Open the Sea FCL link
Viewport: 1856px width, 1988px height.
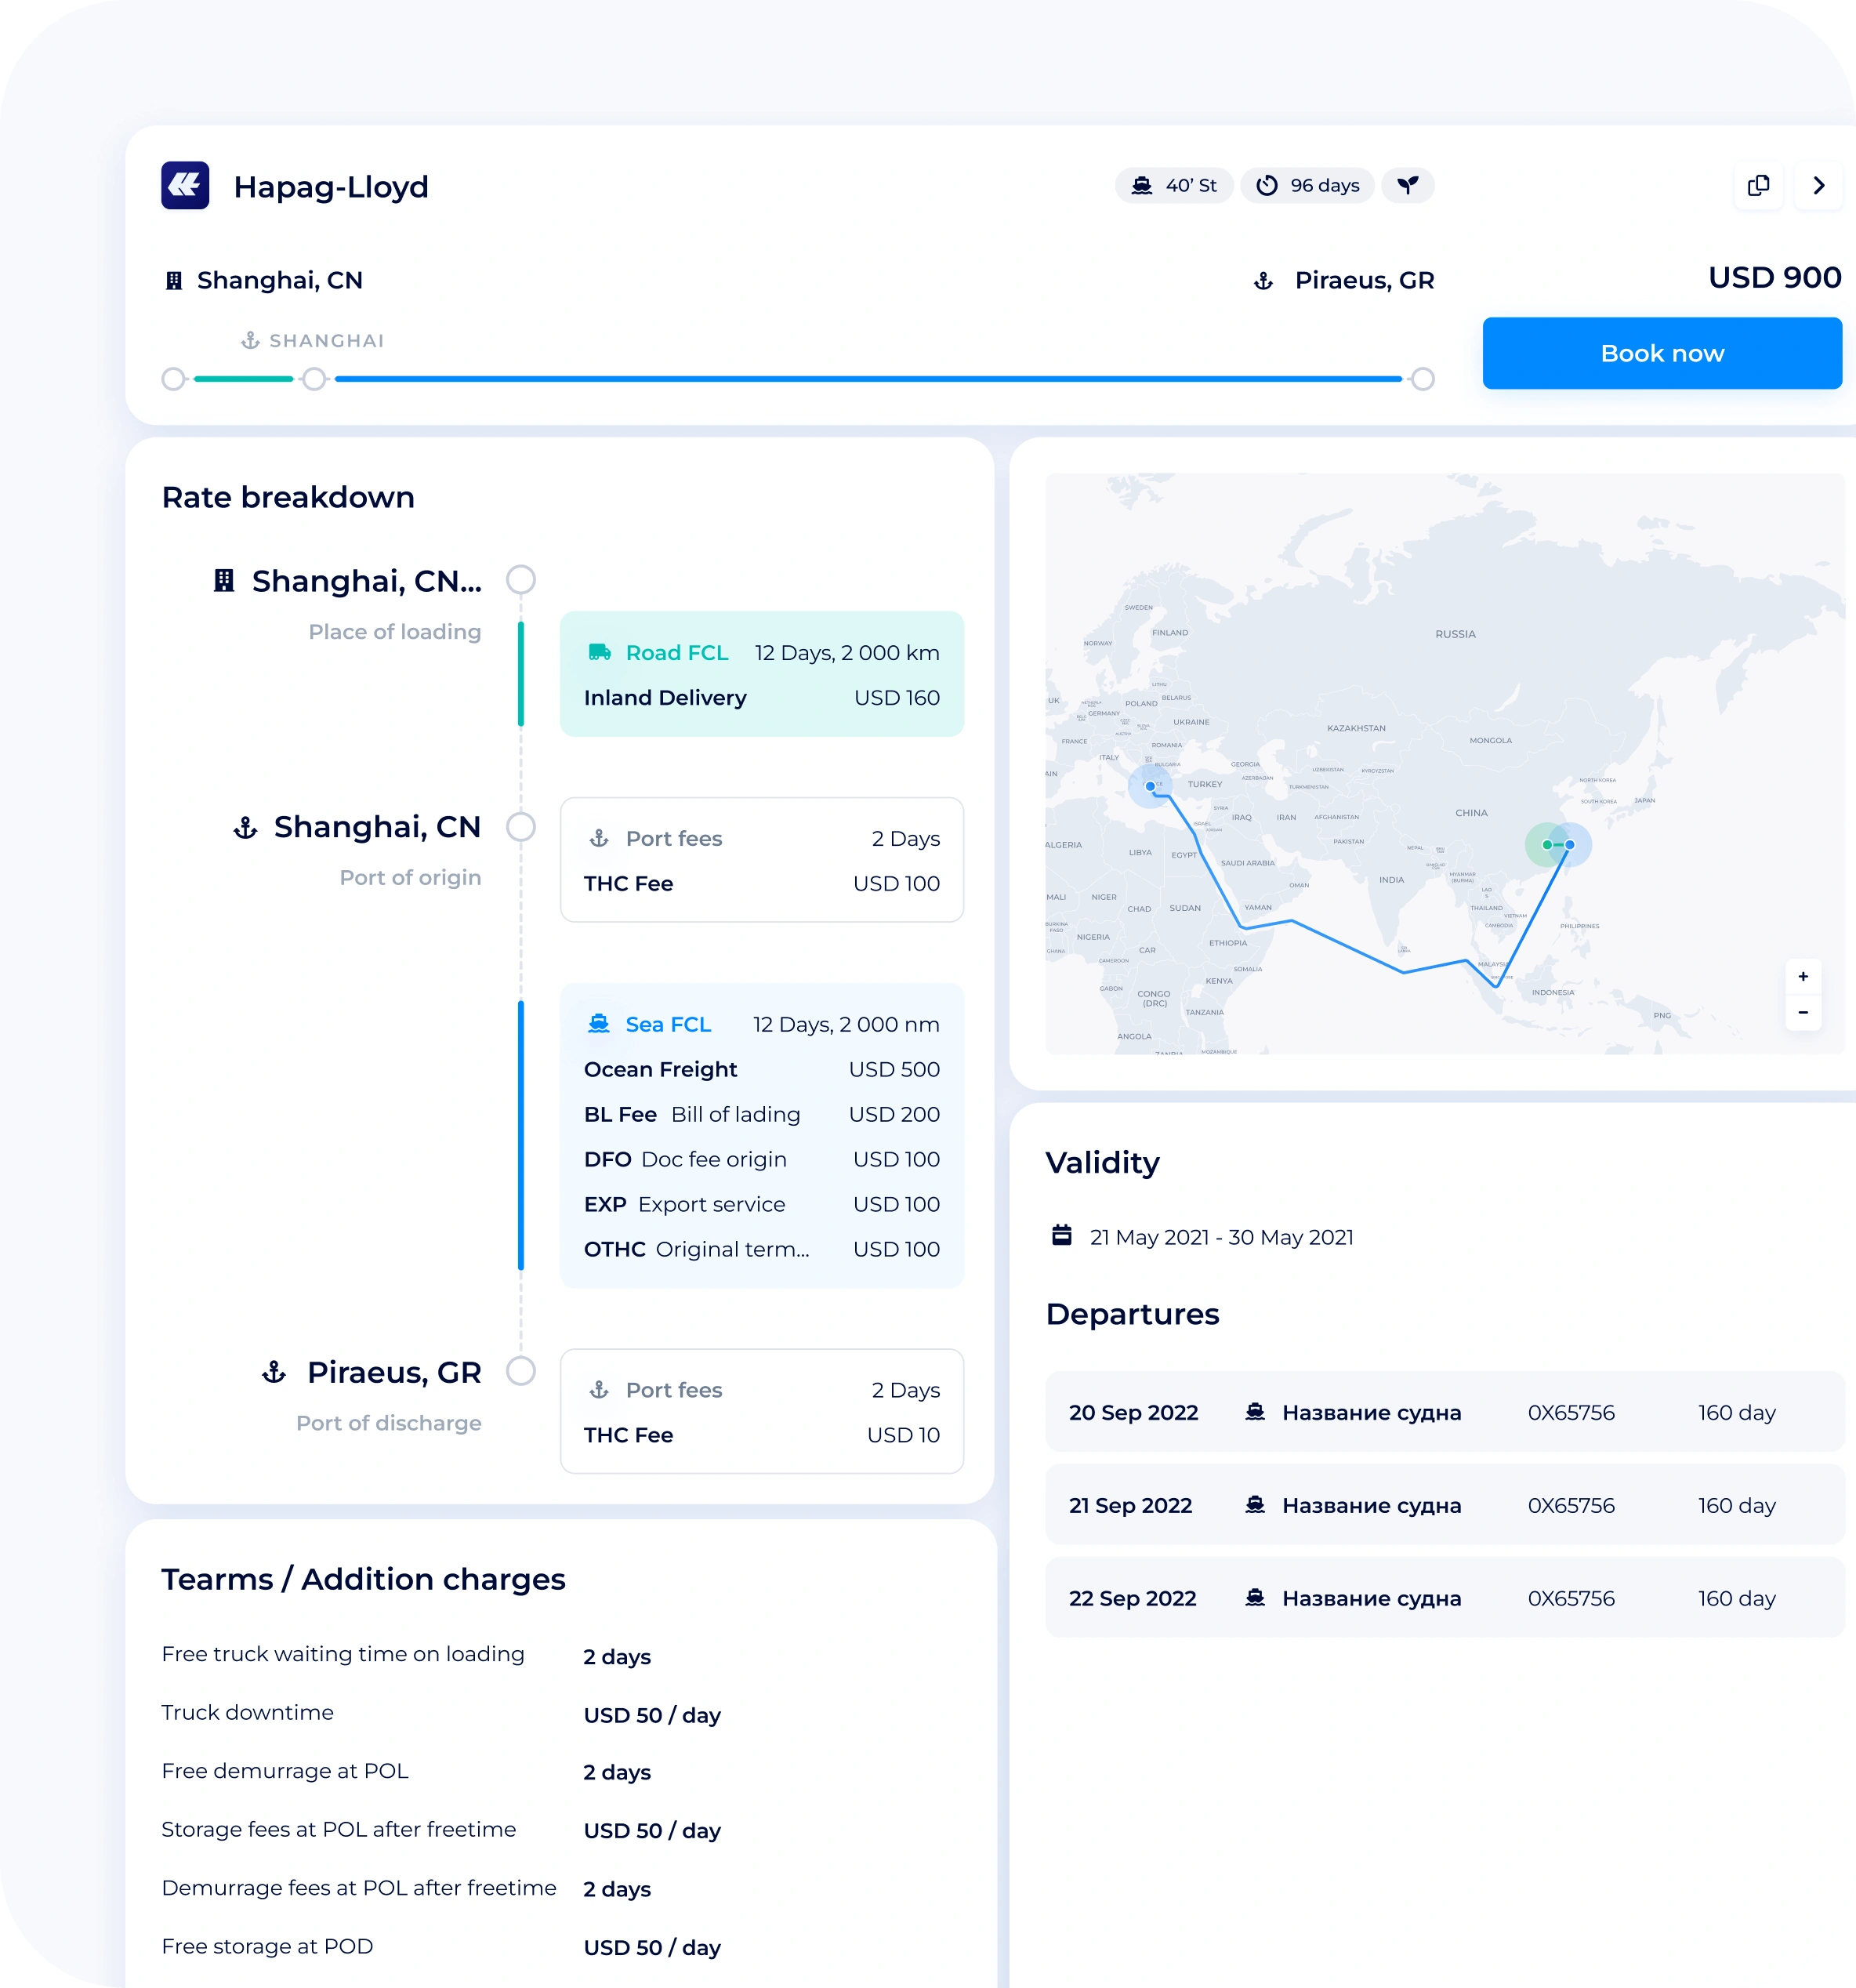(x=668, y=1025)
